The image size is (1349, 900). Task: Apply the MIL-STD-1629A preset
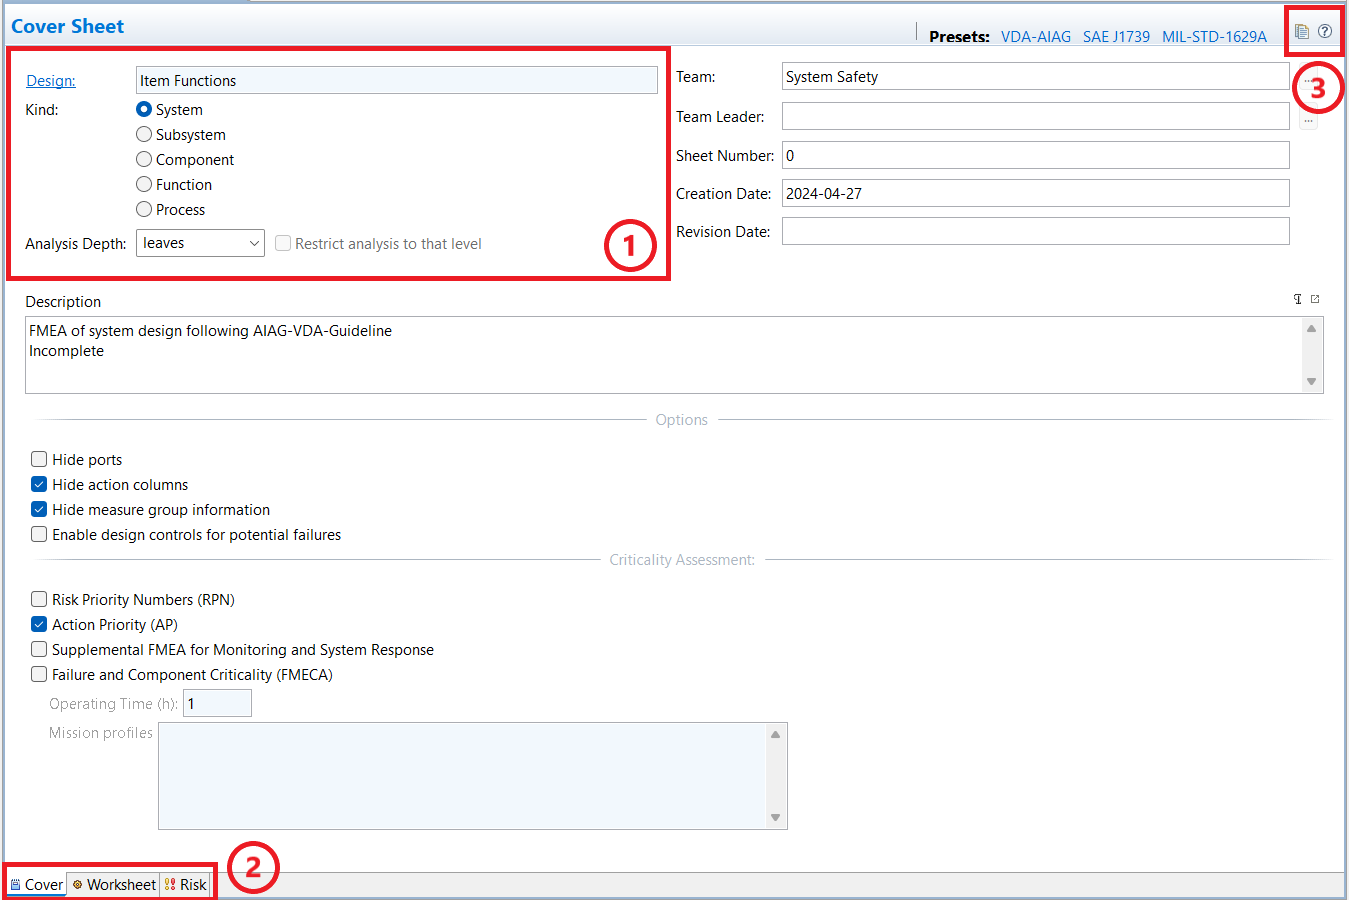(x=1214, y=37)
